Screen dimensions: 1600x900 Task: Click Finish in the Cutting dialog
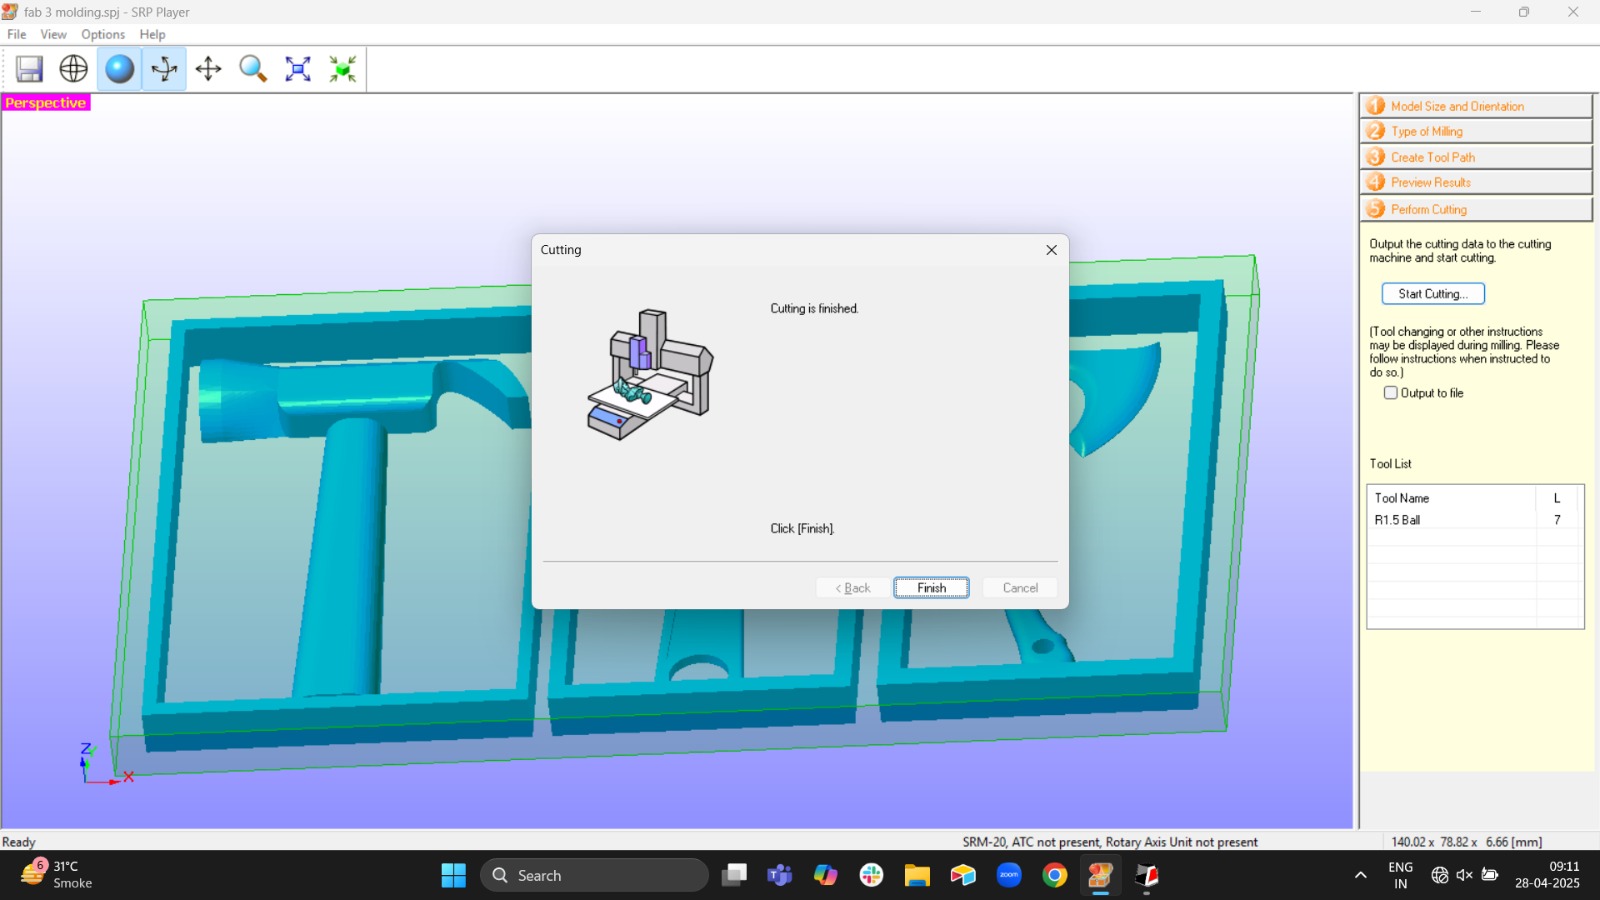click(931, 588)
